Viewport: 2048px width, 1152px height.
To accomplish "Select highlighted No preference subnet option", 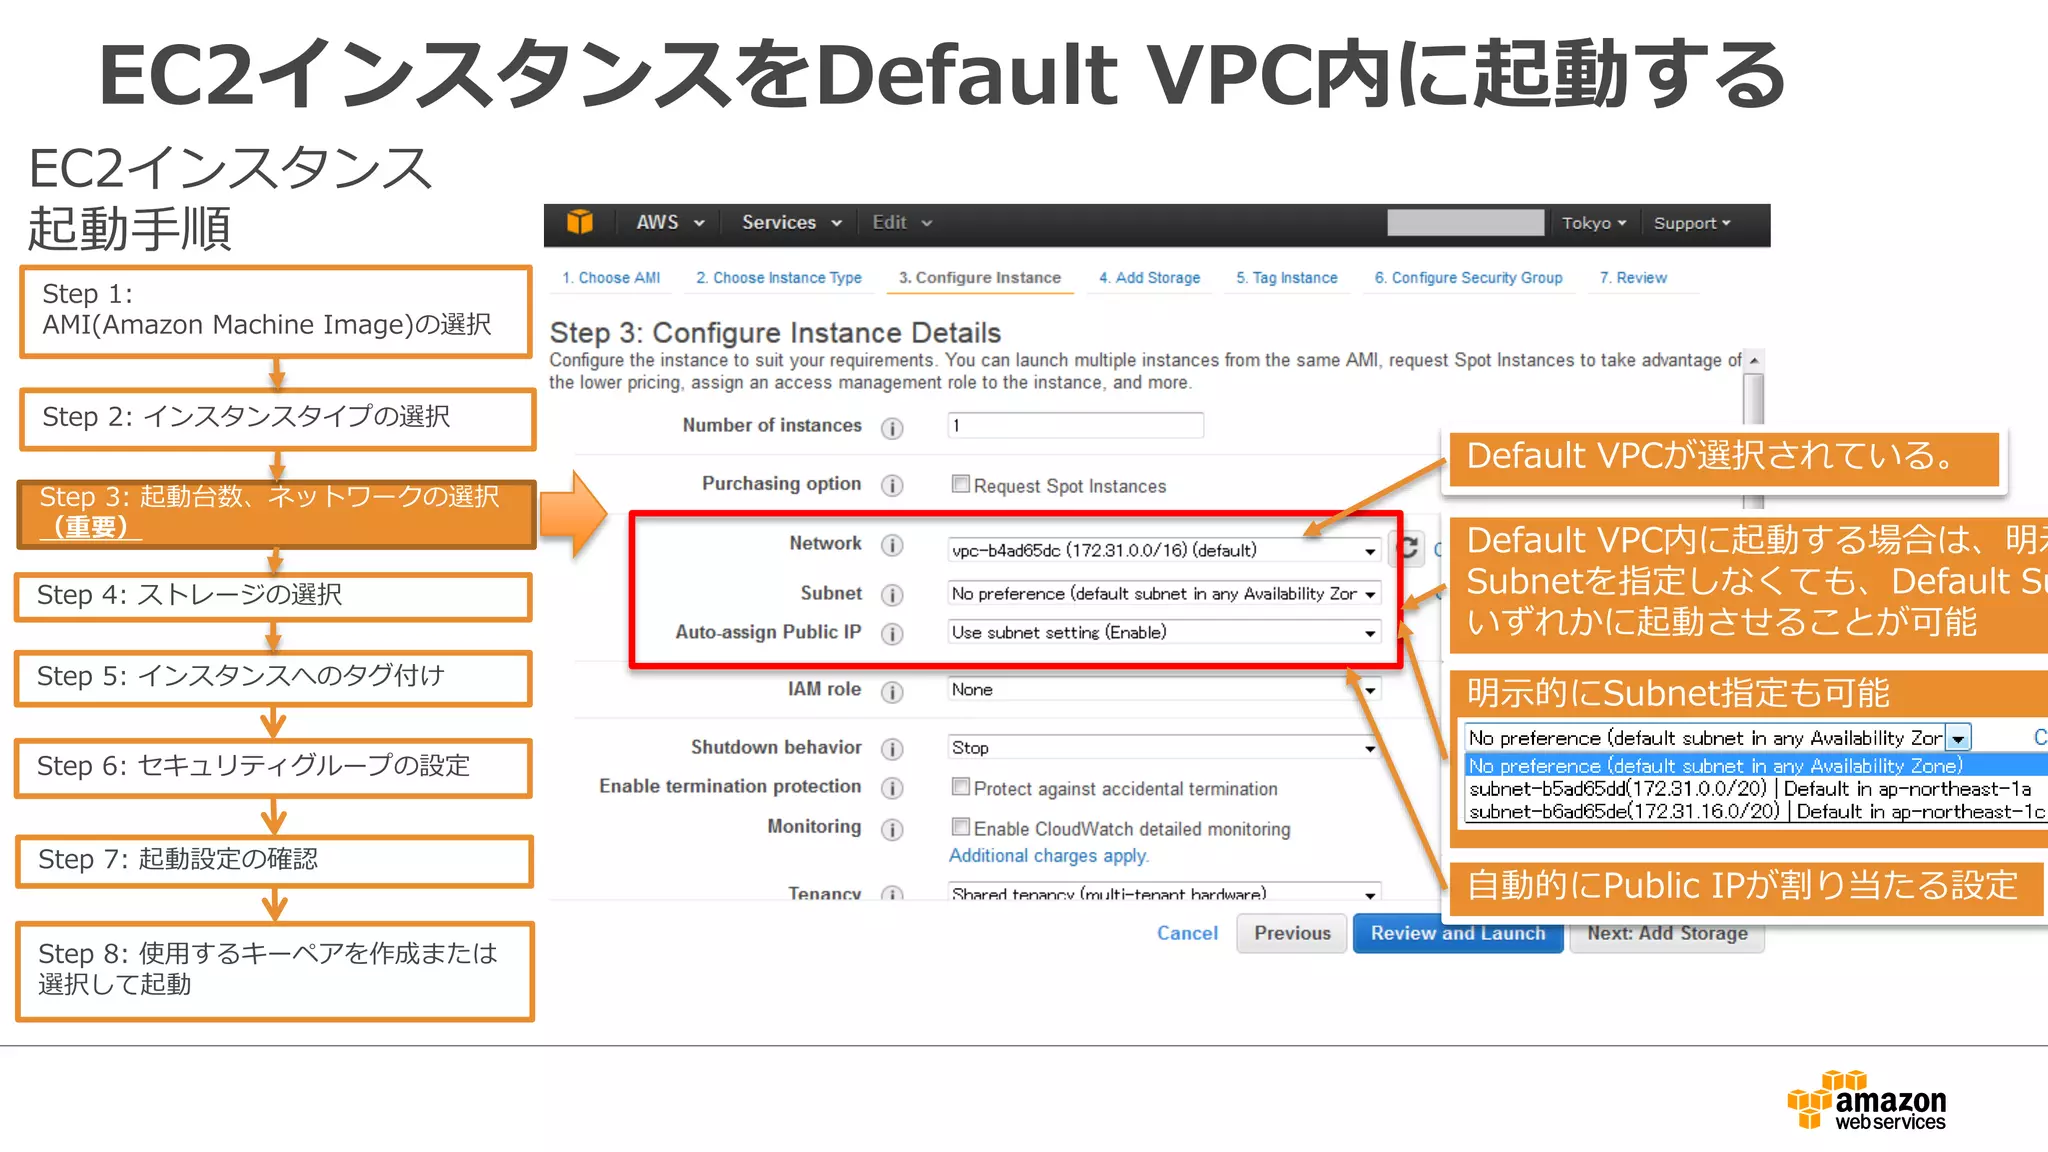I will click(1756, 766).
